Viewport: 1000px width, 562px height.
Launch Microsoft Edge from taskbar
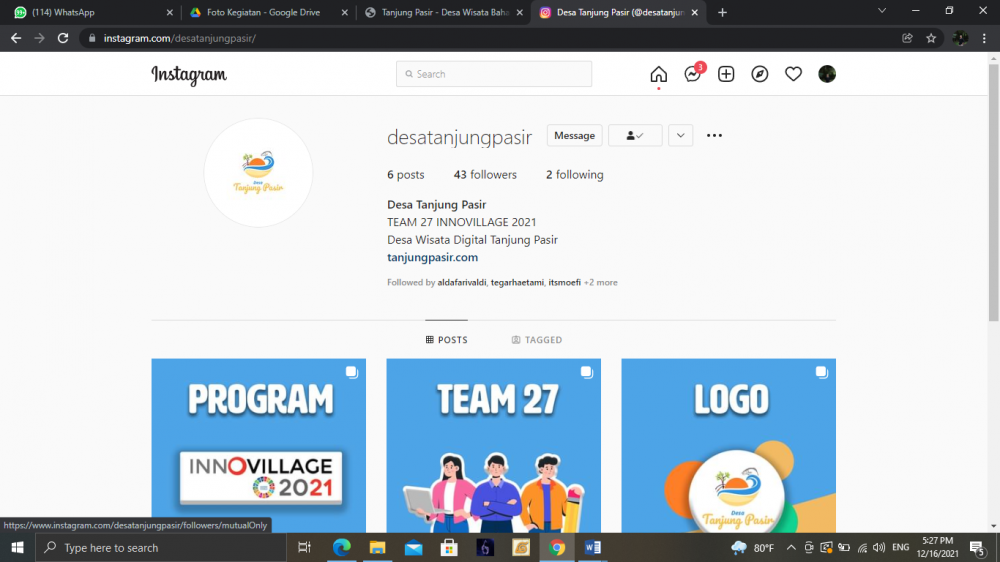(x=341, y=547)
